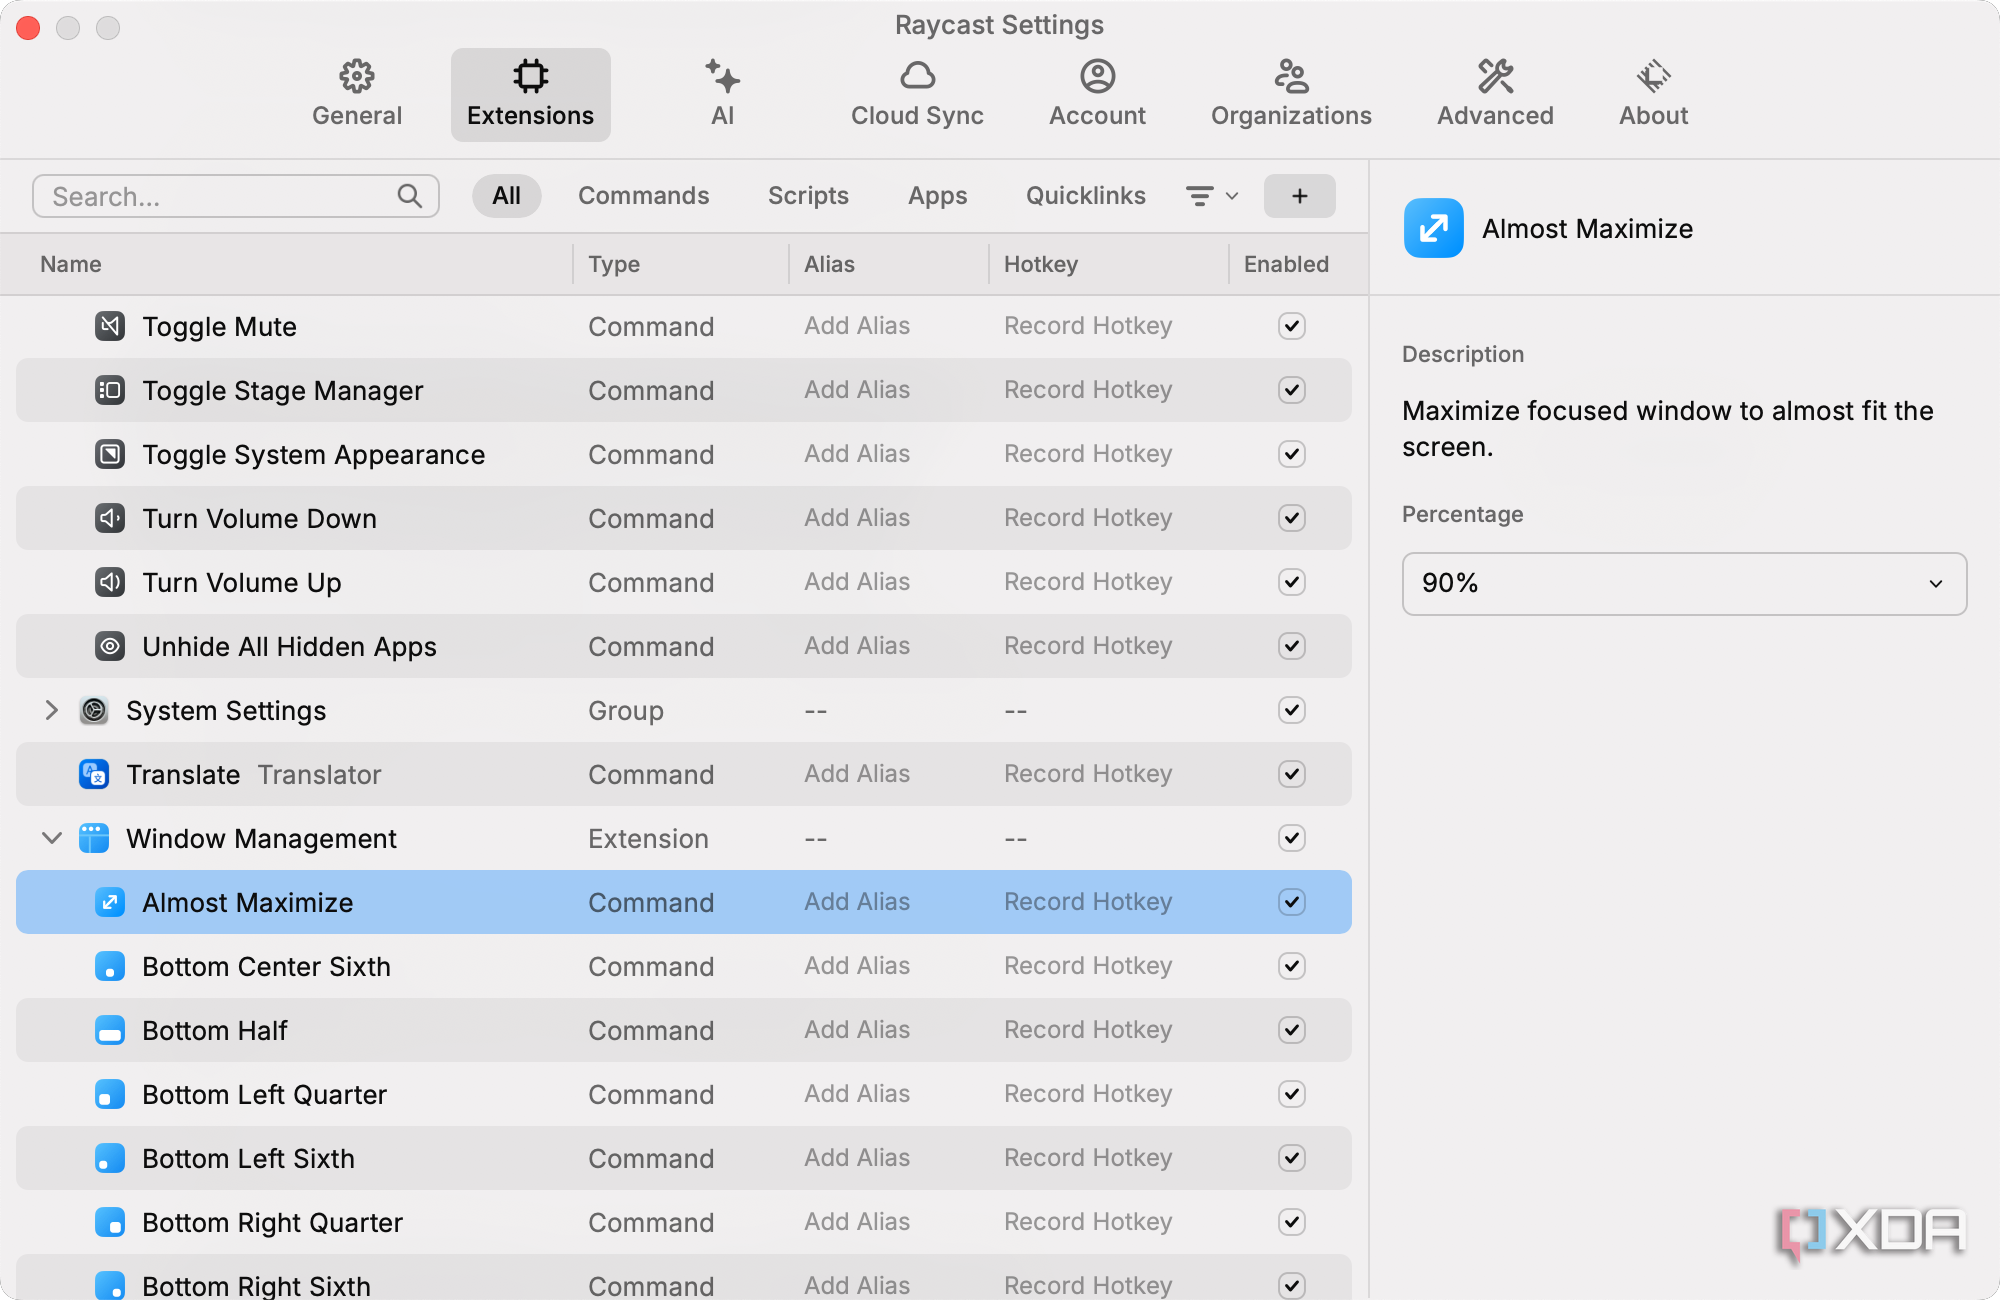Image resolution: width=2000 pixels, height=1300 pixels.
Task: Filter list by Commands
Action: pyautogui.click(x=643, y=196)
